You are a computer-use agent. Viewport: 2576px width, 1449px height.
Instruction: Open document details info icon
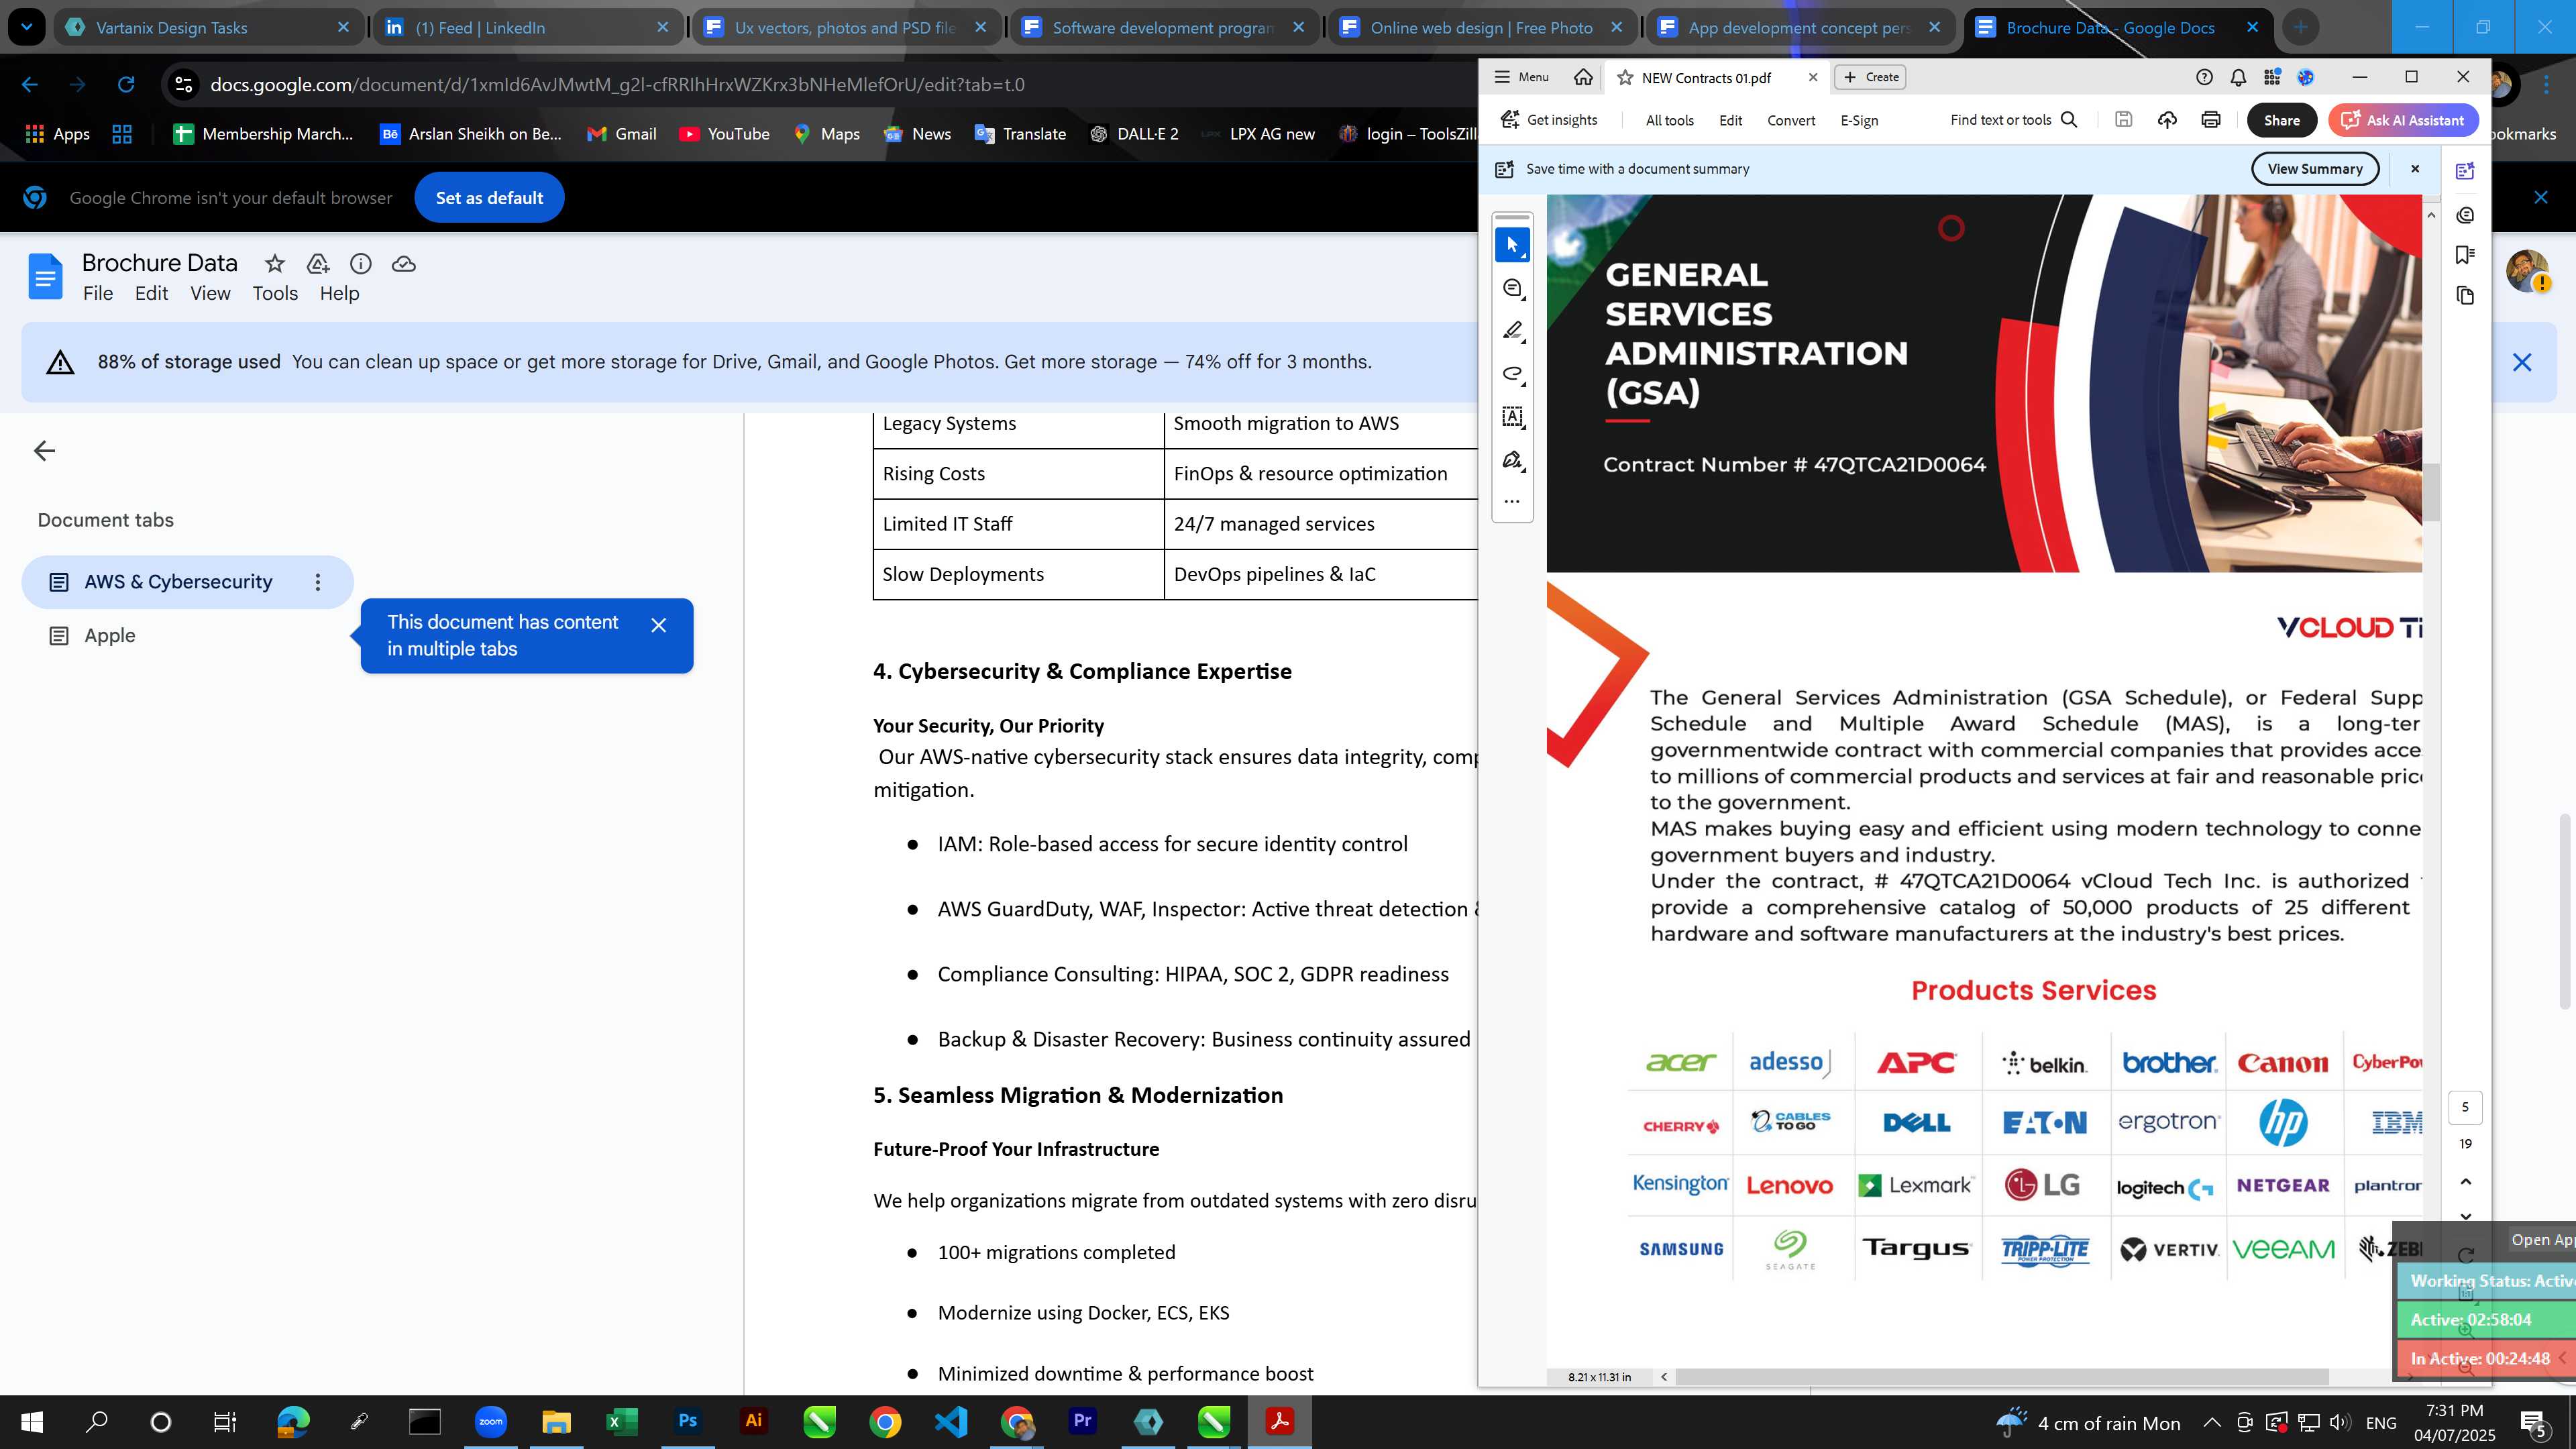(361, 264)
